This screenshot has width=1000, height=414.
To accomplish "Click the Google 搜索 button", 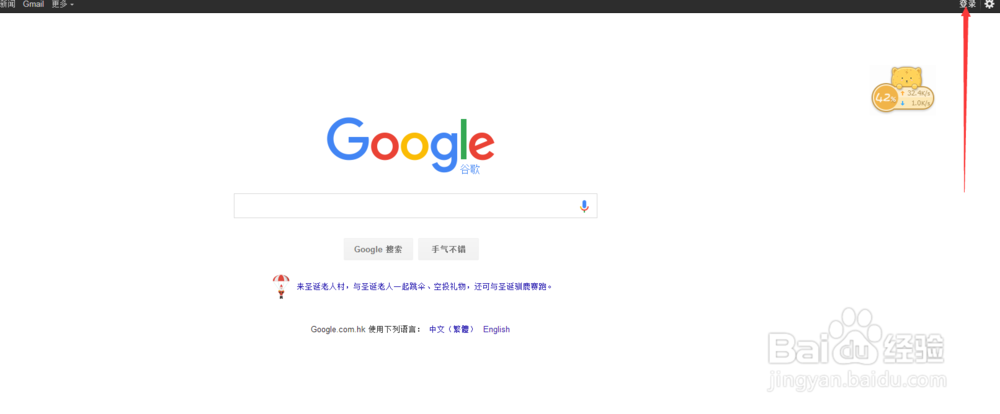I will [378, 249].
